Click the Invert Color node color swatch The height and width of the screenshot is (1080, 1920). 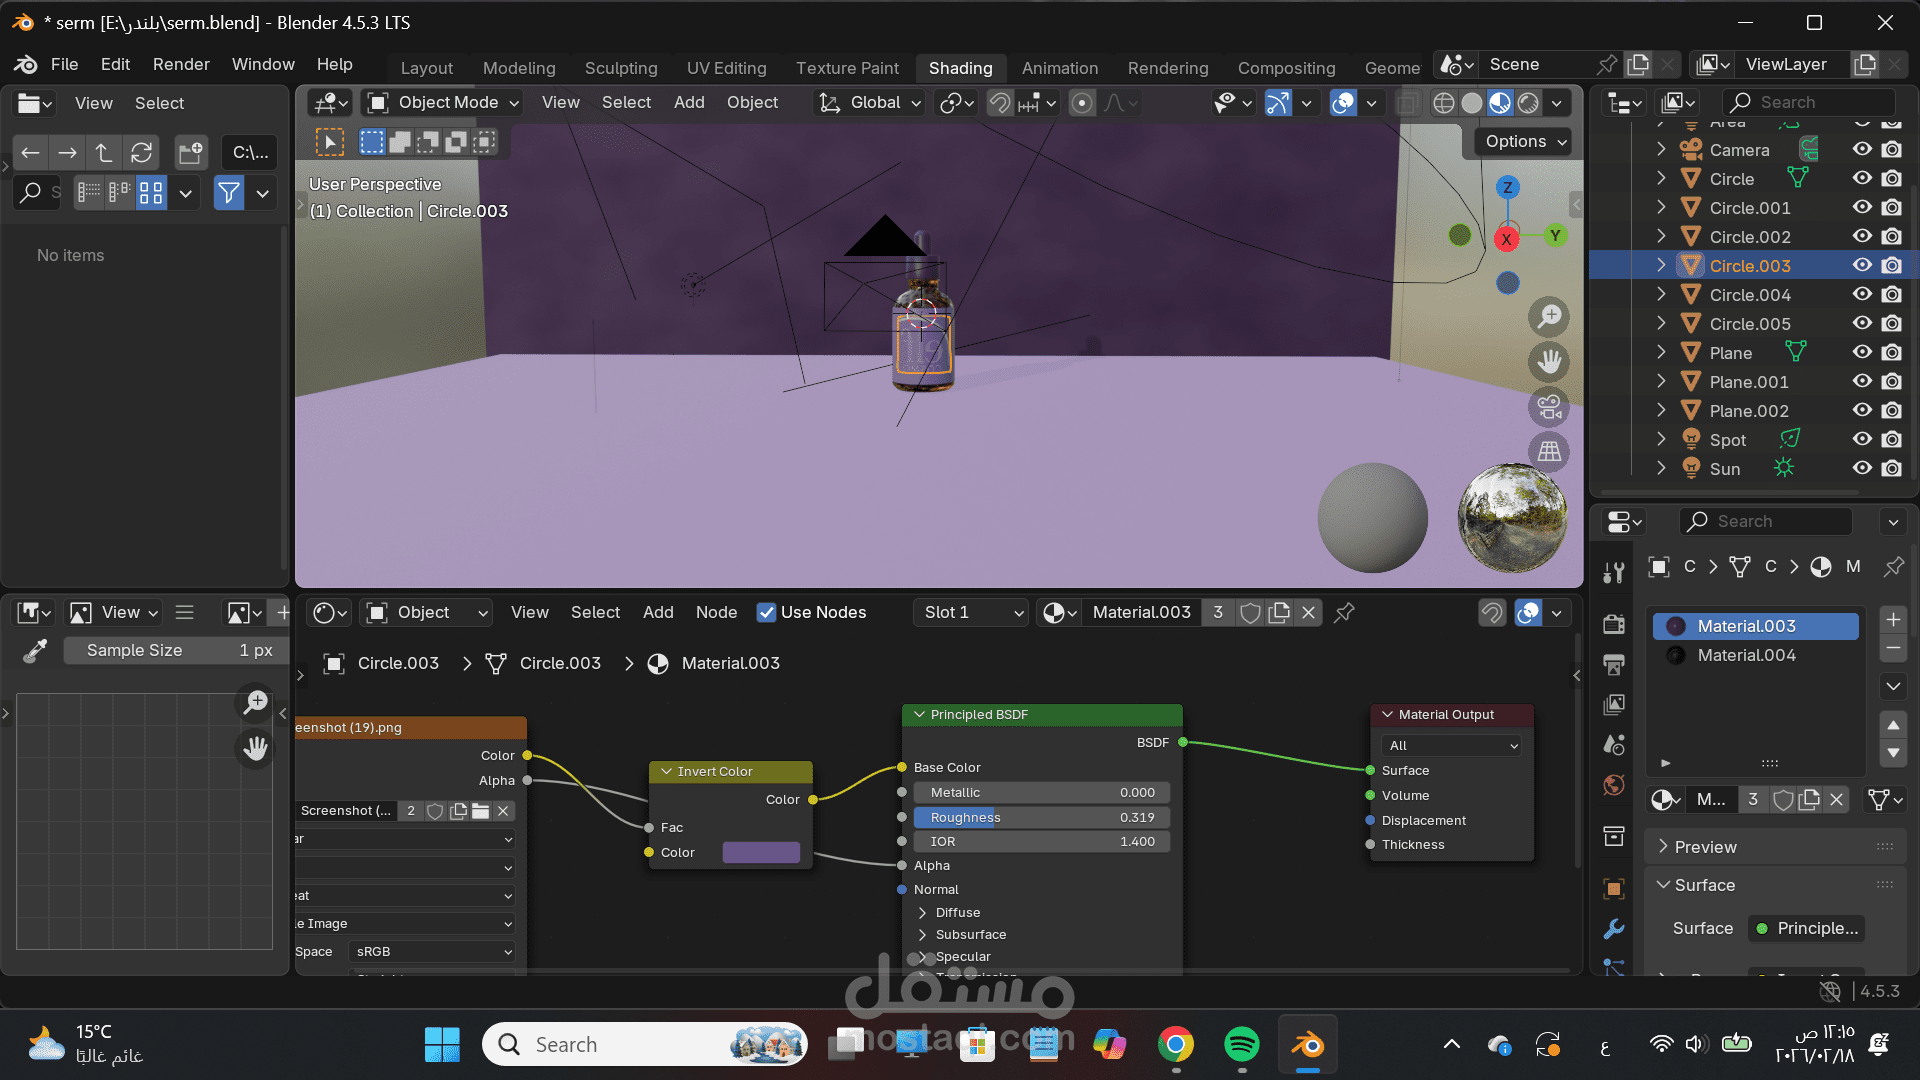point(761,853)
